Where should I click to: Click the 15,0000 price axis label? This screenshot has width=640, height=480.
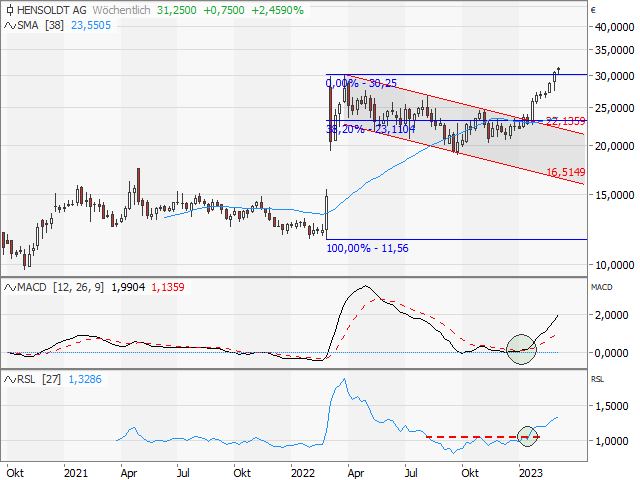pos(615,195)
